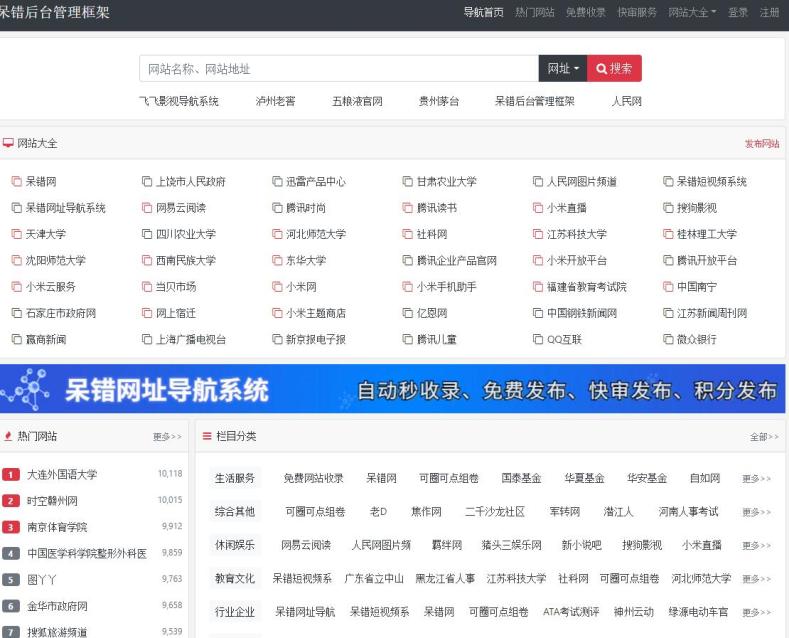Click the rank 1 badge for 大连外国语大学
Image resolution: width=789 pixels, height=638 pixels.
point(11,474)
